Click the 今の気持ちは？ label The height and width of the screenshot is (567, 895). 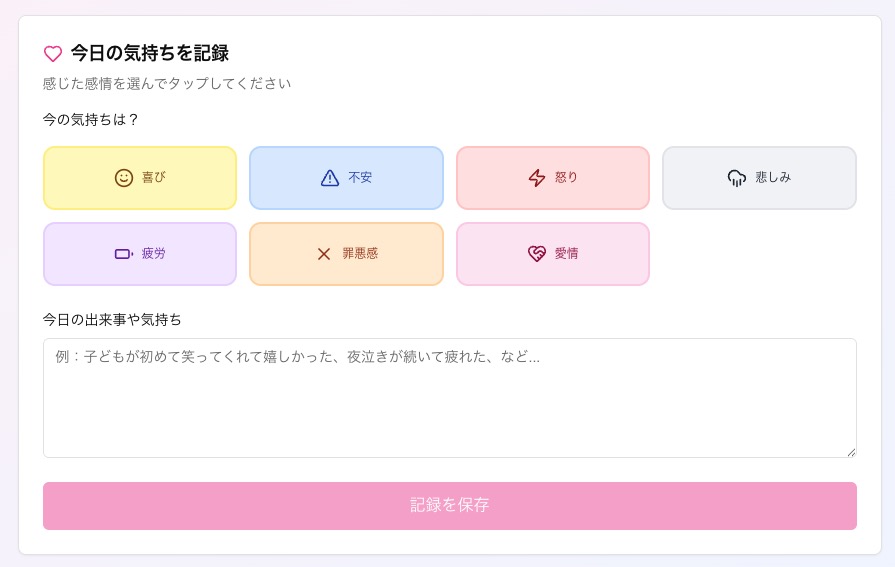point(91,120)
